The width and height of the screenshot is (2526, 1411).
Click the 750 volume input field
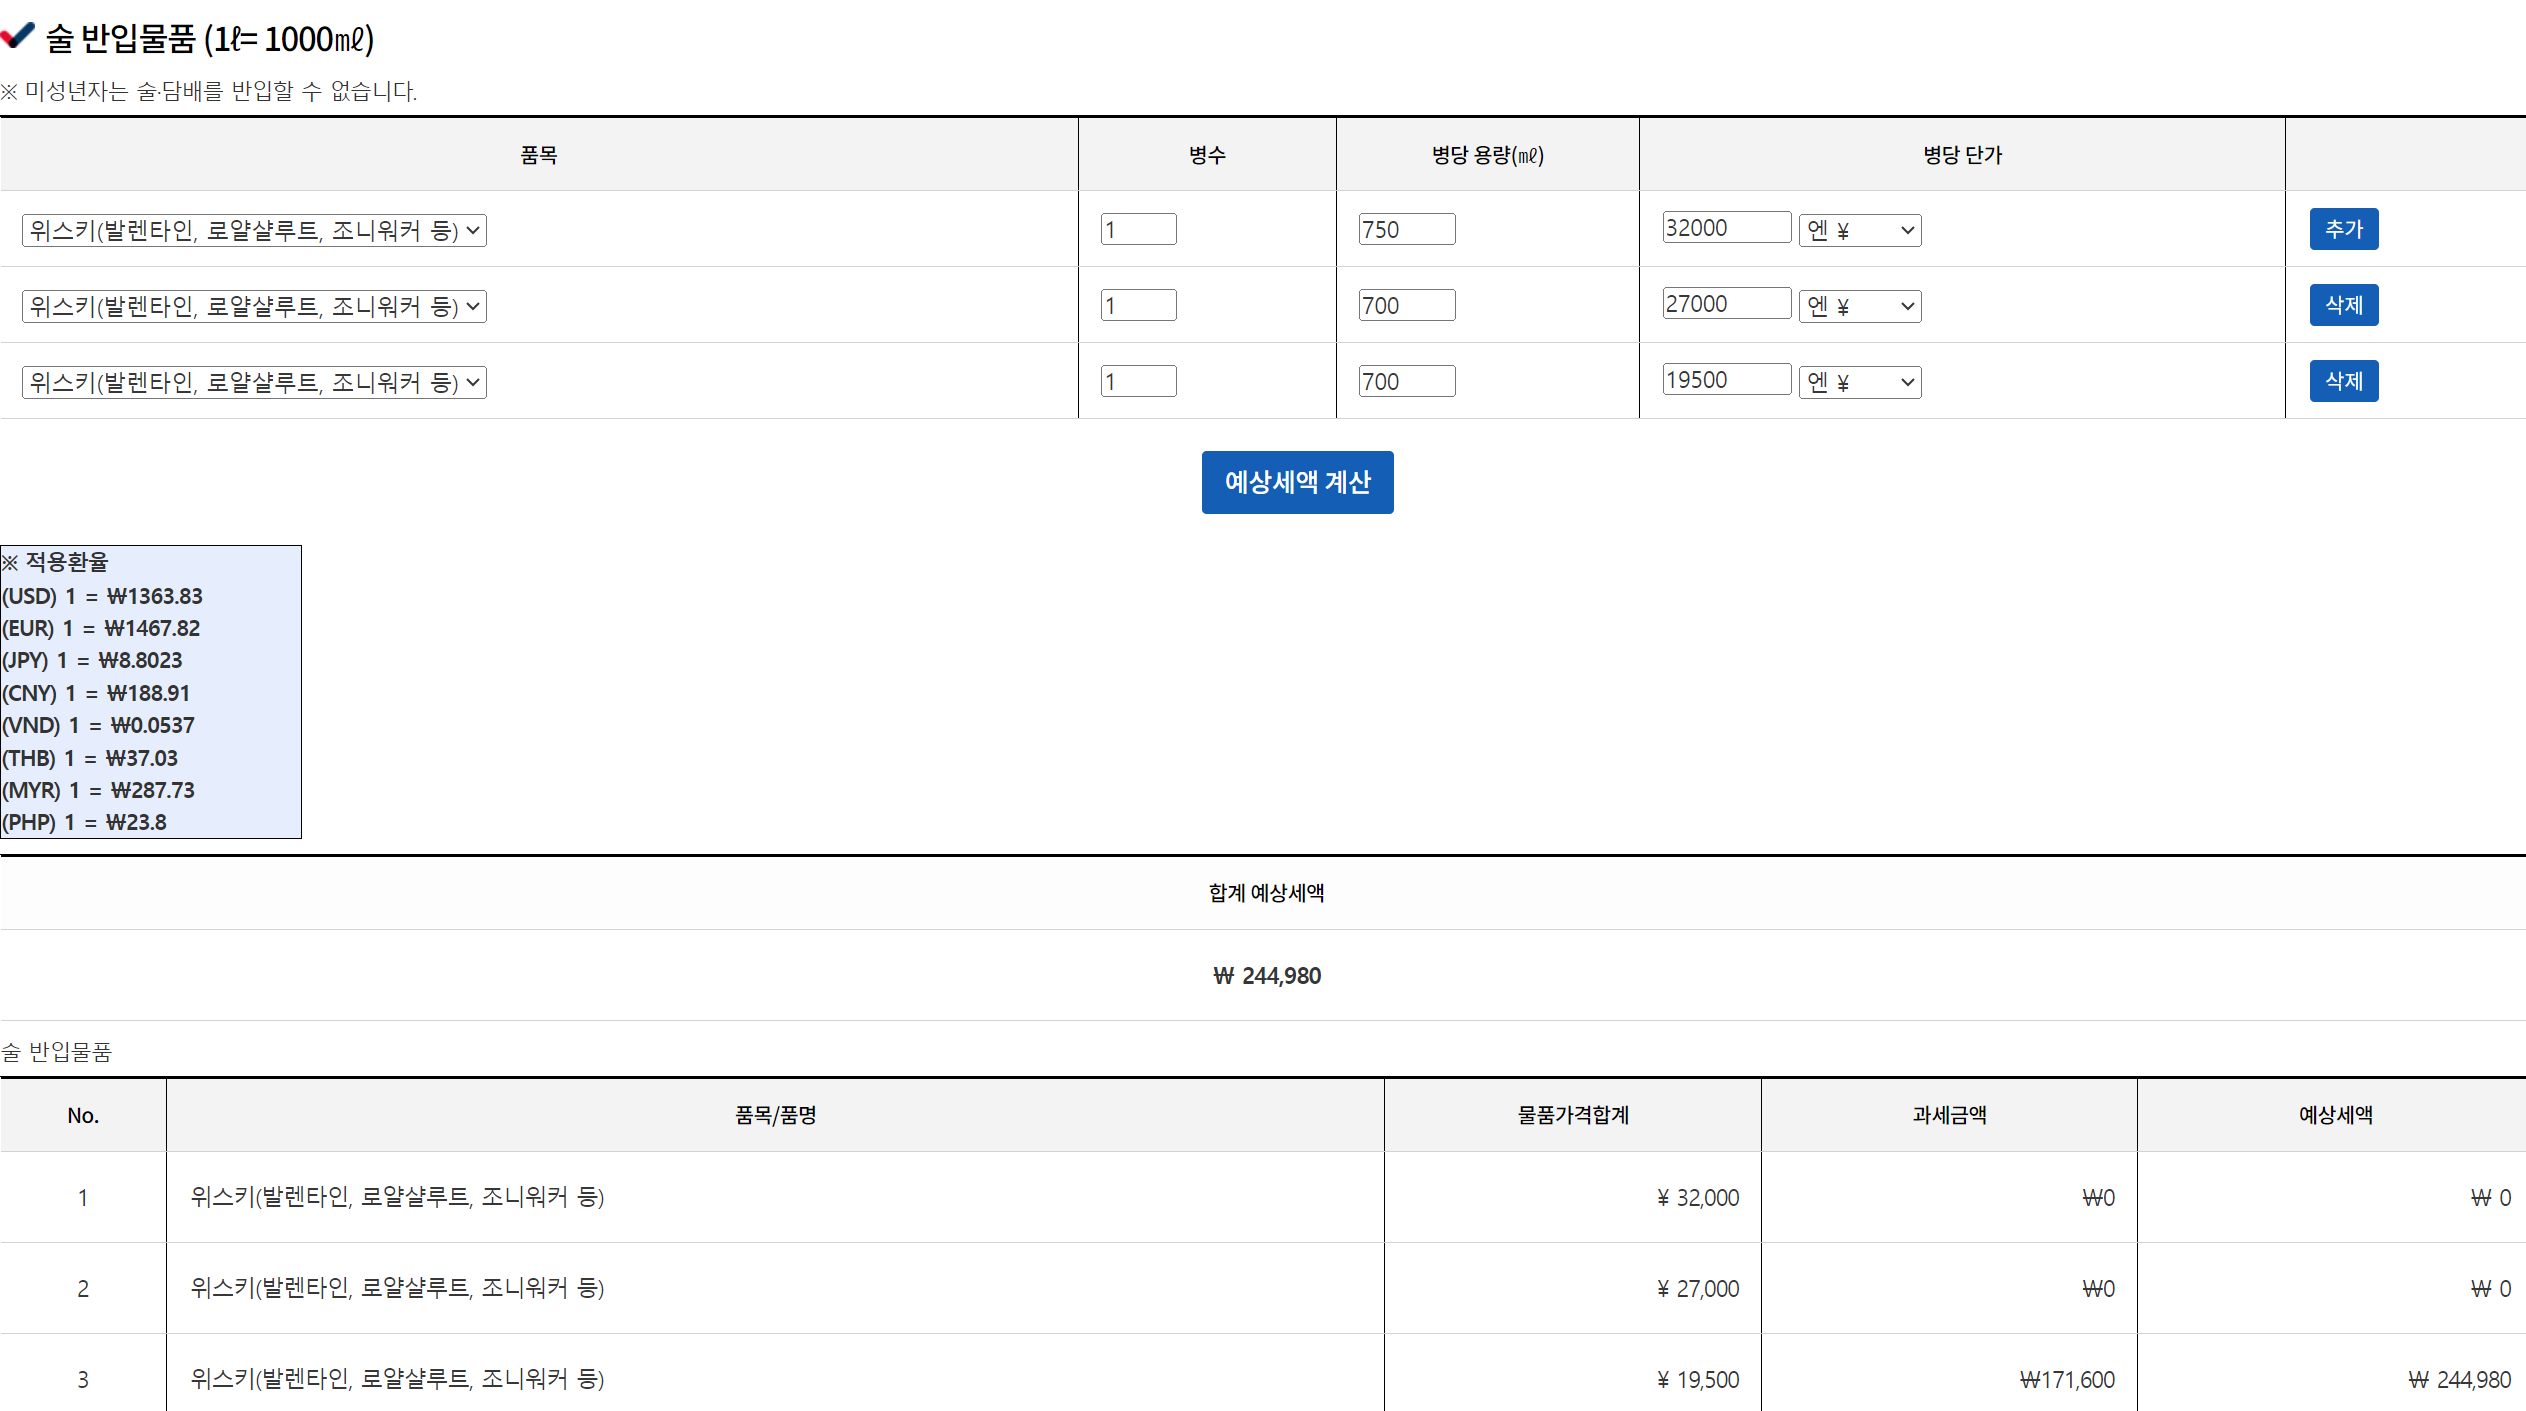tap(1406, 229)
